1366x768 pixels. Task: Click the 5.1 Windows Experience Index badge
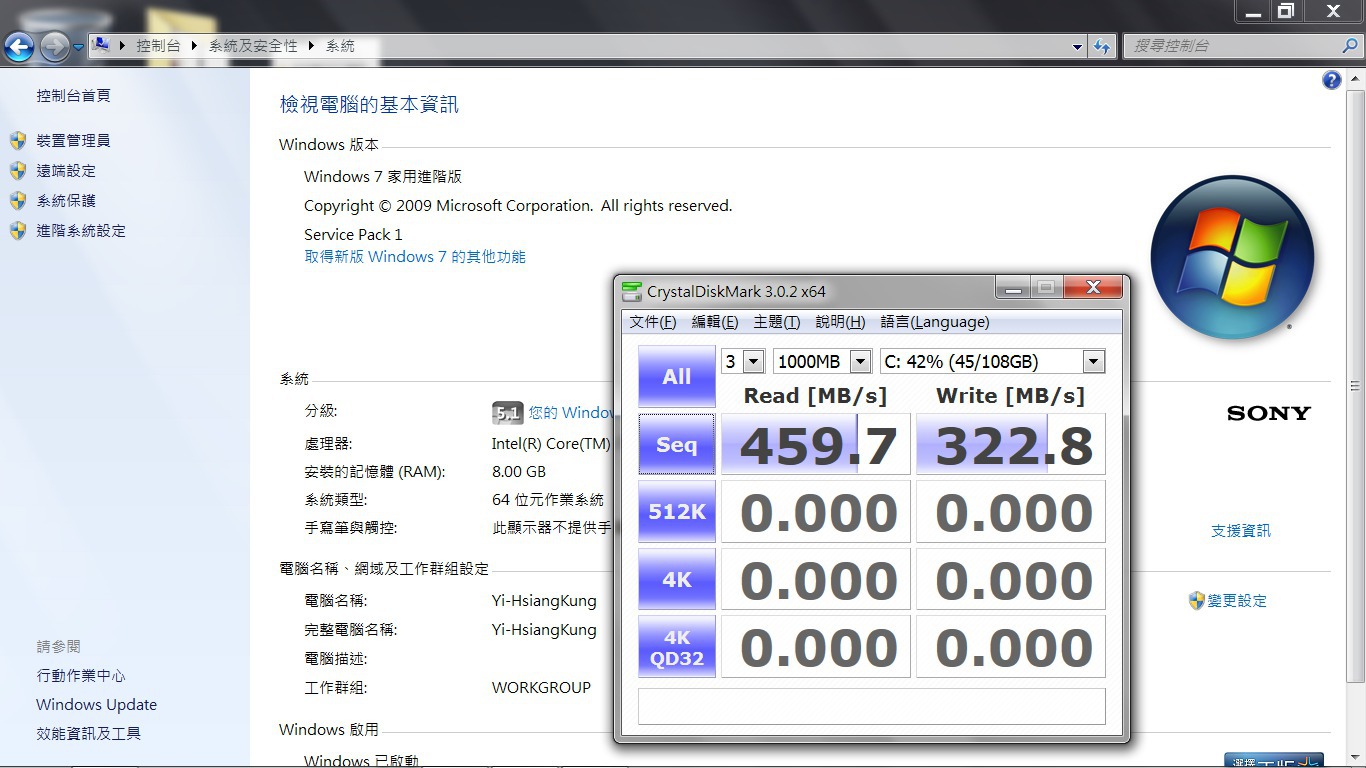click(x=508, y=413)
